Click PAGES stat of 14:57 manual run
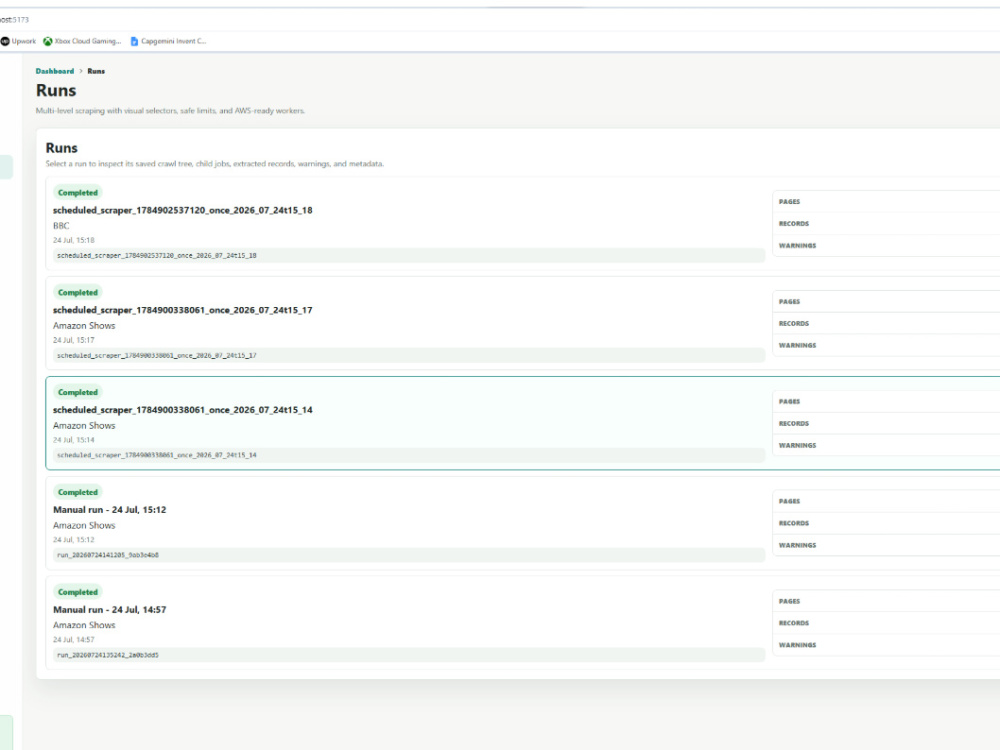1000x750 pixels. [x=886, y=601]
